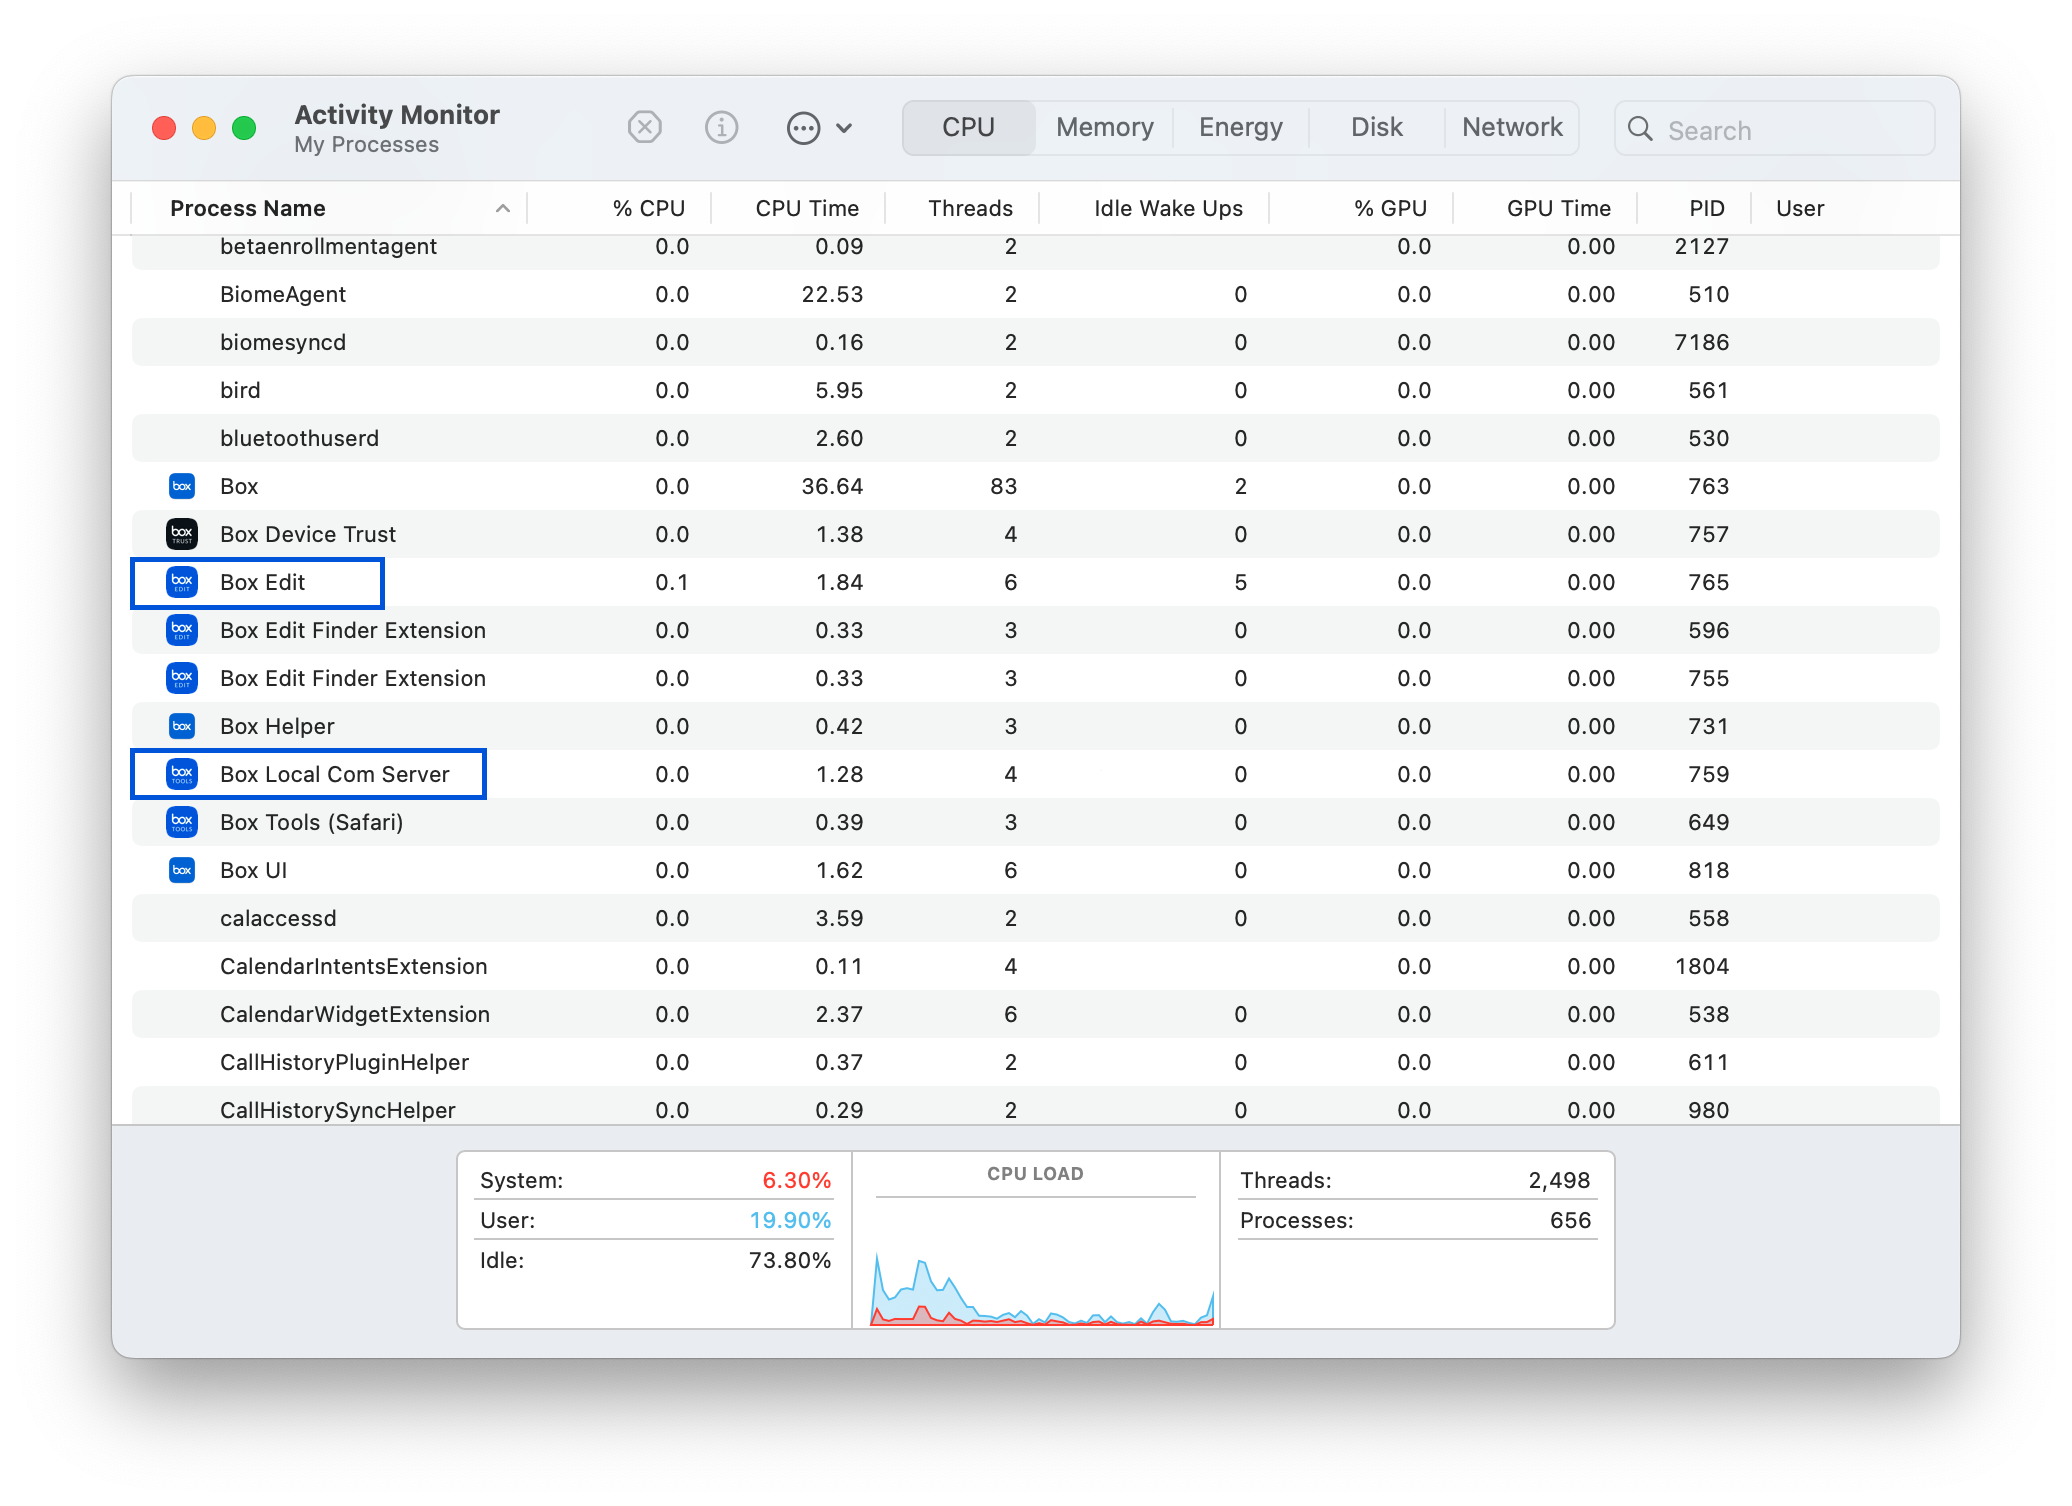Sort by the % CPU column header
The height and width of the screenshot is (1506, 2072).
click(x=648, y=209)
